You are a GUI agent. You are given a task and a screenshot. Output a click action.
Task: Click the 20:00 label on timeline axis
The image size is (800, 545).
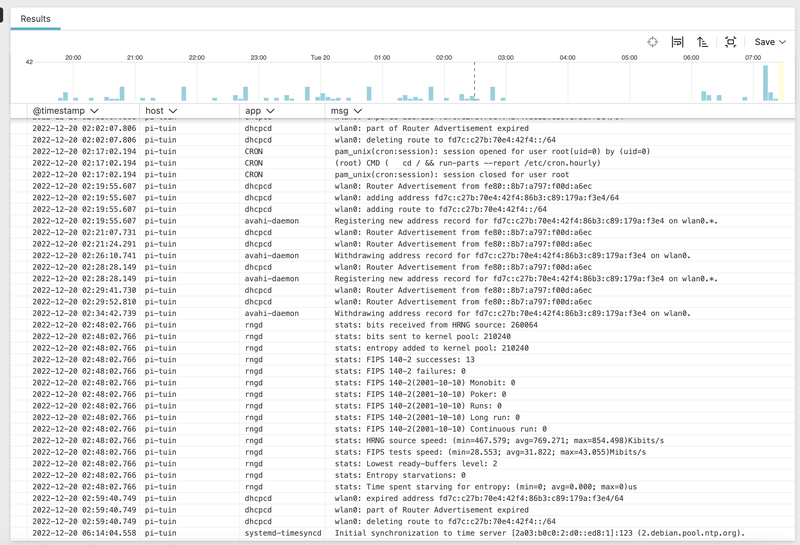click(x=73, y=58)
